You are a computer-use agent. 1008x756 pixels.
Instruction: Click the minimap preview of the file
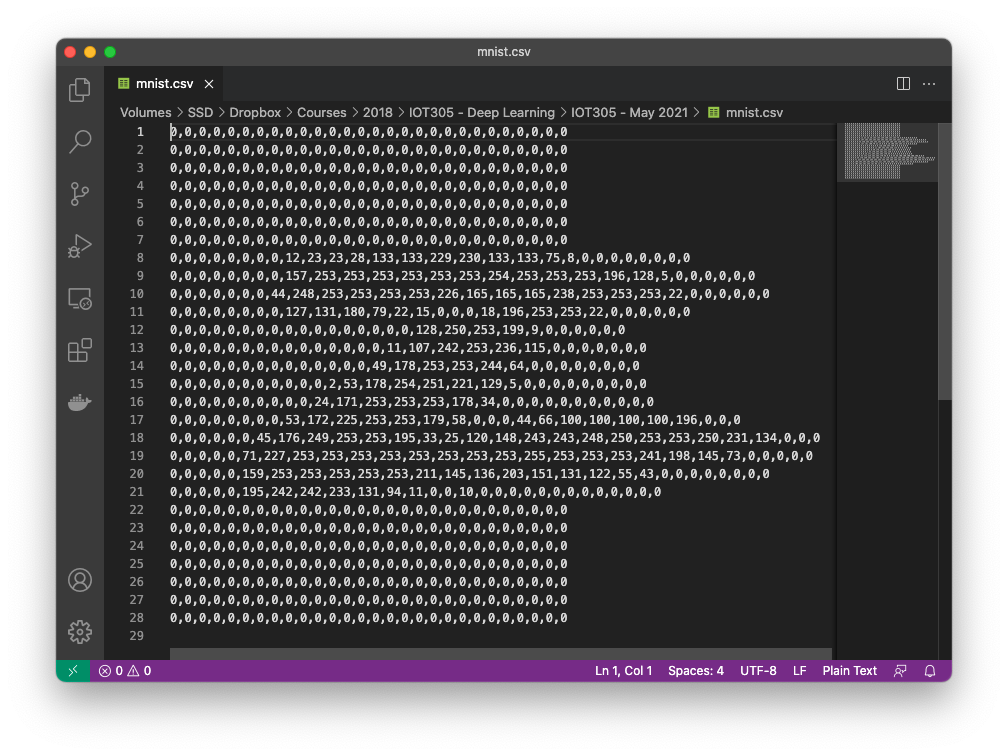click(886, 151)
